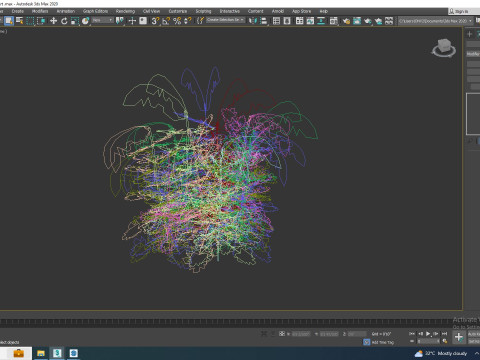This screenshot has width=480, height=360.
Task: Open the weather widget showing Mostly cloudy
Action: pos(440,353)
